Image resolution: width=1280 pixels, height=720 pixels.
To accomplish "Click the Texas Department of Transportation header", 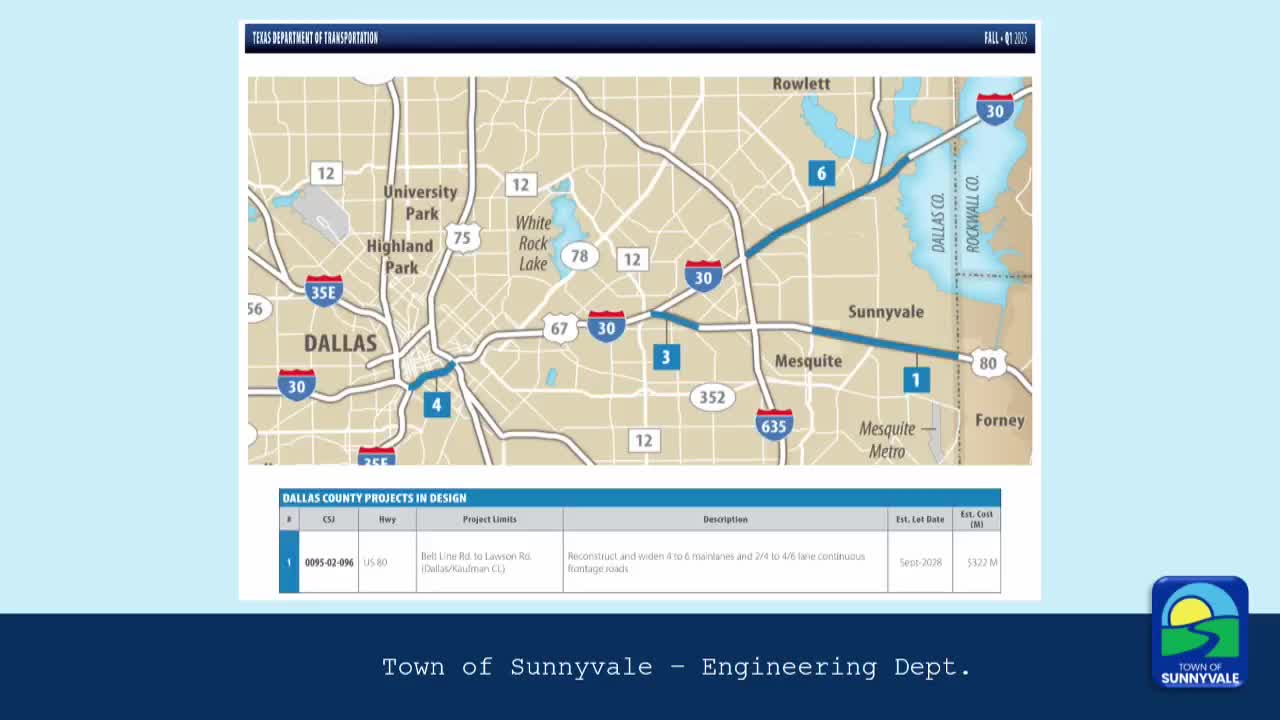I will pos(315,38).
